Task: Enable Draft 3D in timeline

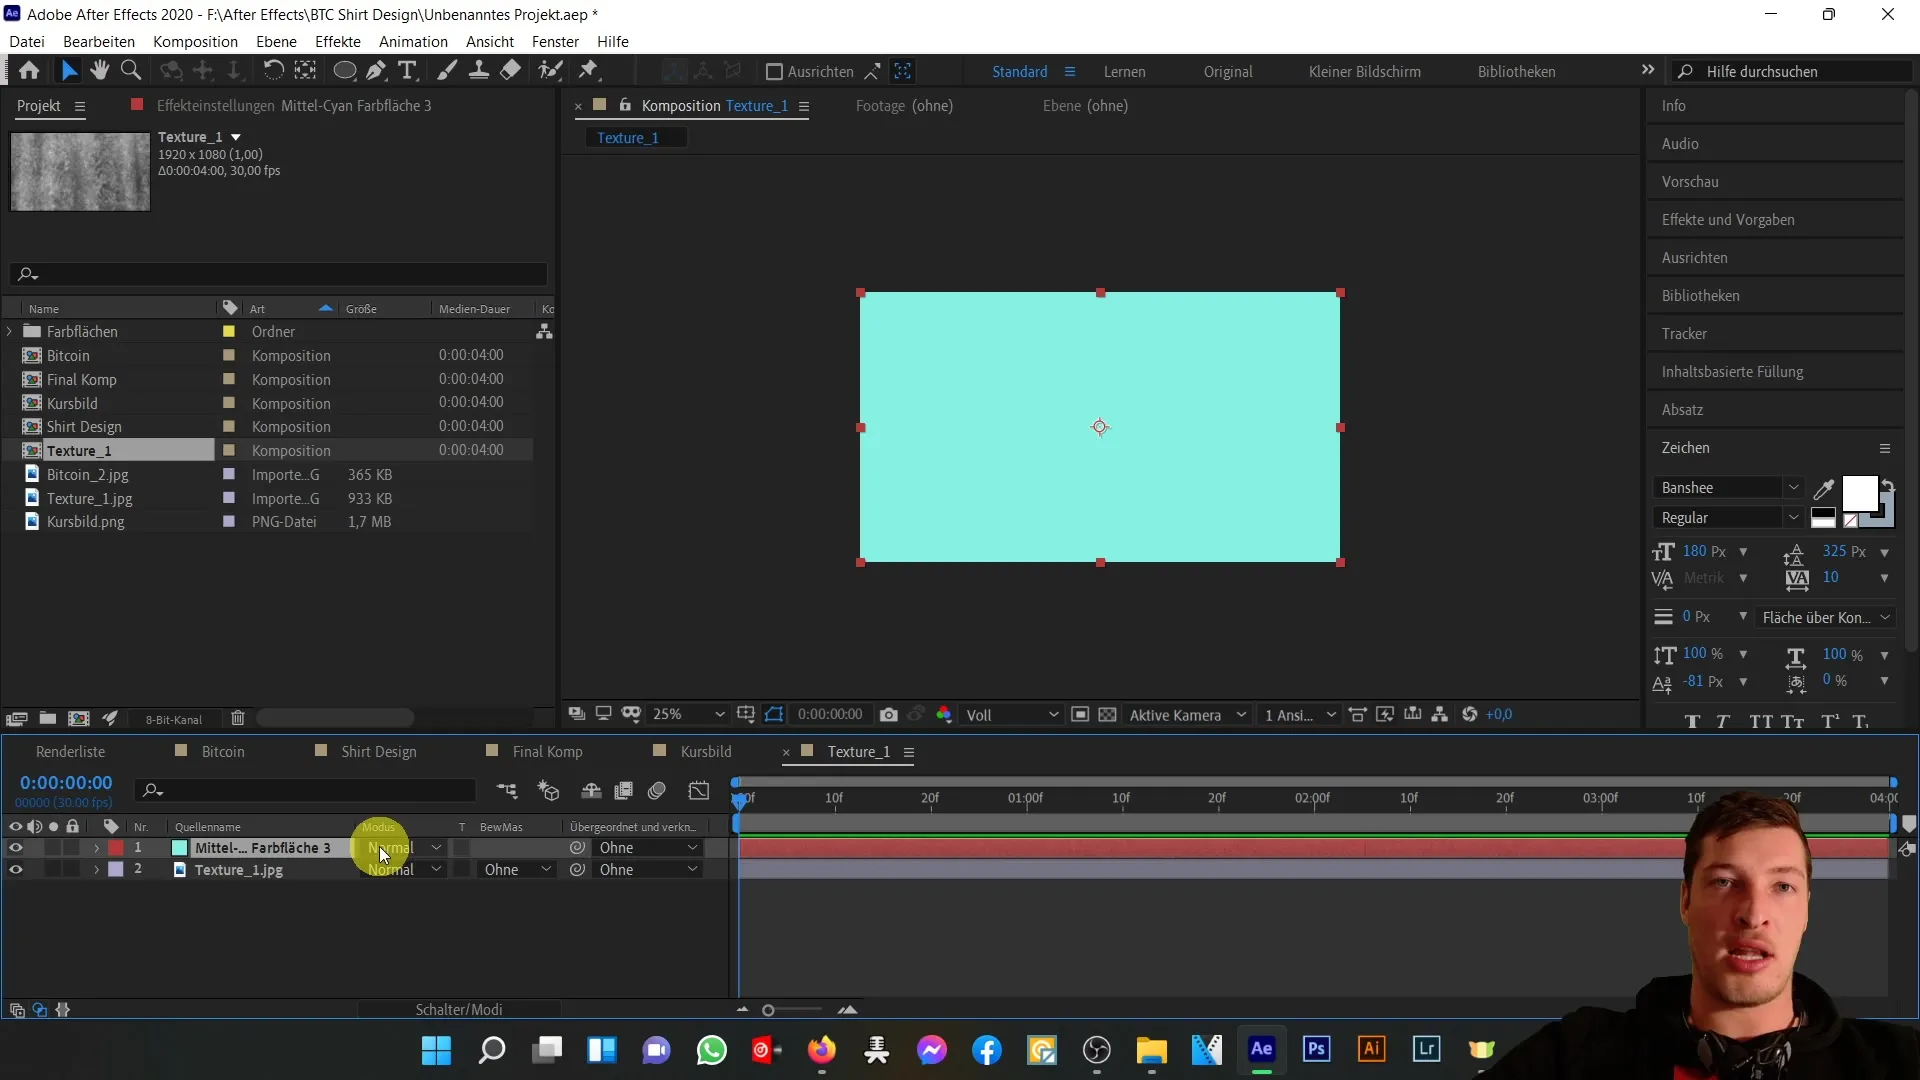Action: [549, 791]
